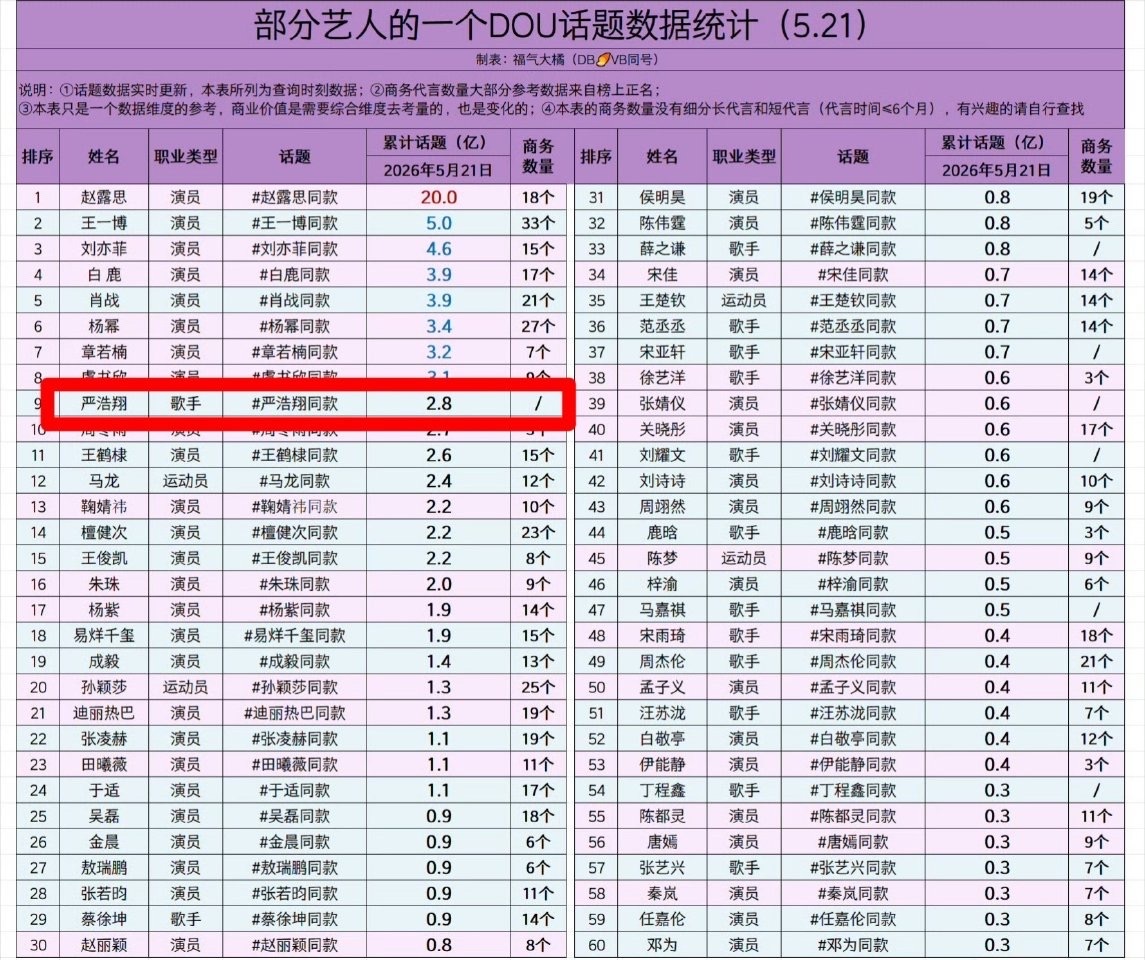Click the name 薛之谦
Viewport: 1145px width, 960px height.
tap(662, 249)
